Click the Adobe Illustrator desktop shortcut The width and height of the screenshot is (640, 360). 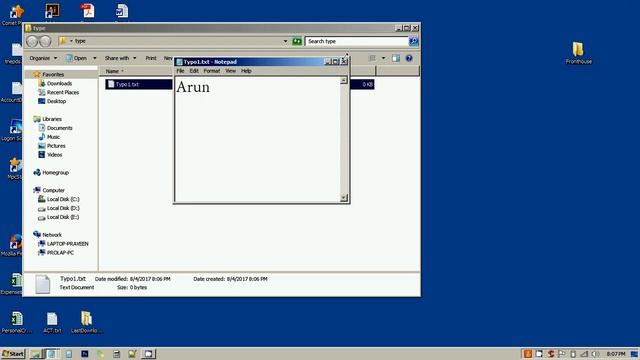pos(52,11)
